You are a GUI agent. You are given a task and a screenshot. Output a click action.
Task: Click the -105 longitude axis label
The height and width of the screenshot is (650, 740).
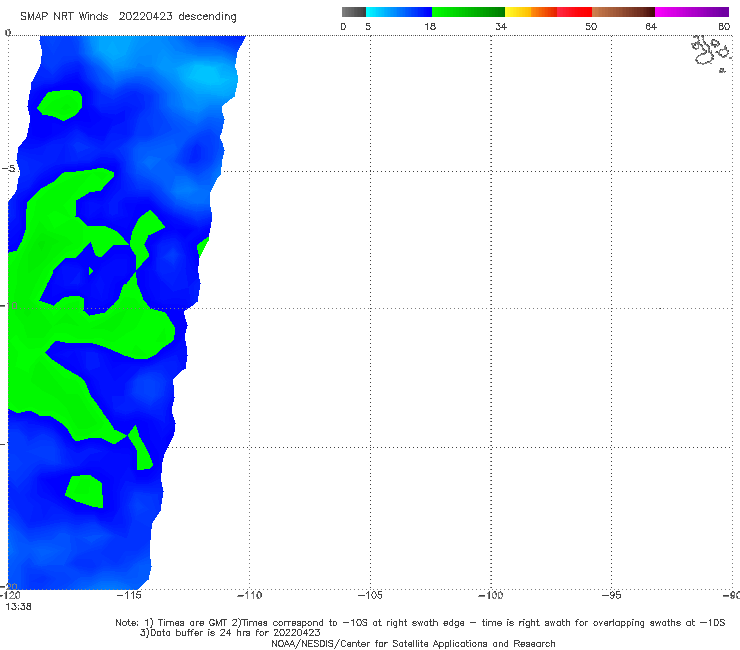pyautogui.click(x=370, y=595)
